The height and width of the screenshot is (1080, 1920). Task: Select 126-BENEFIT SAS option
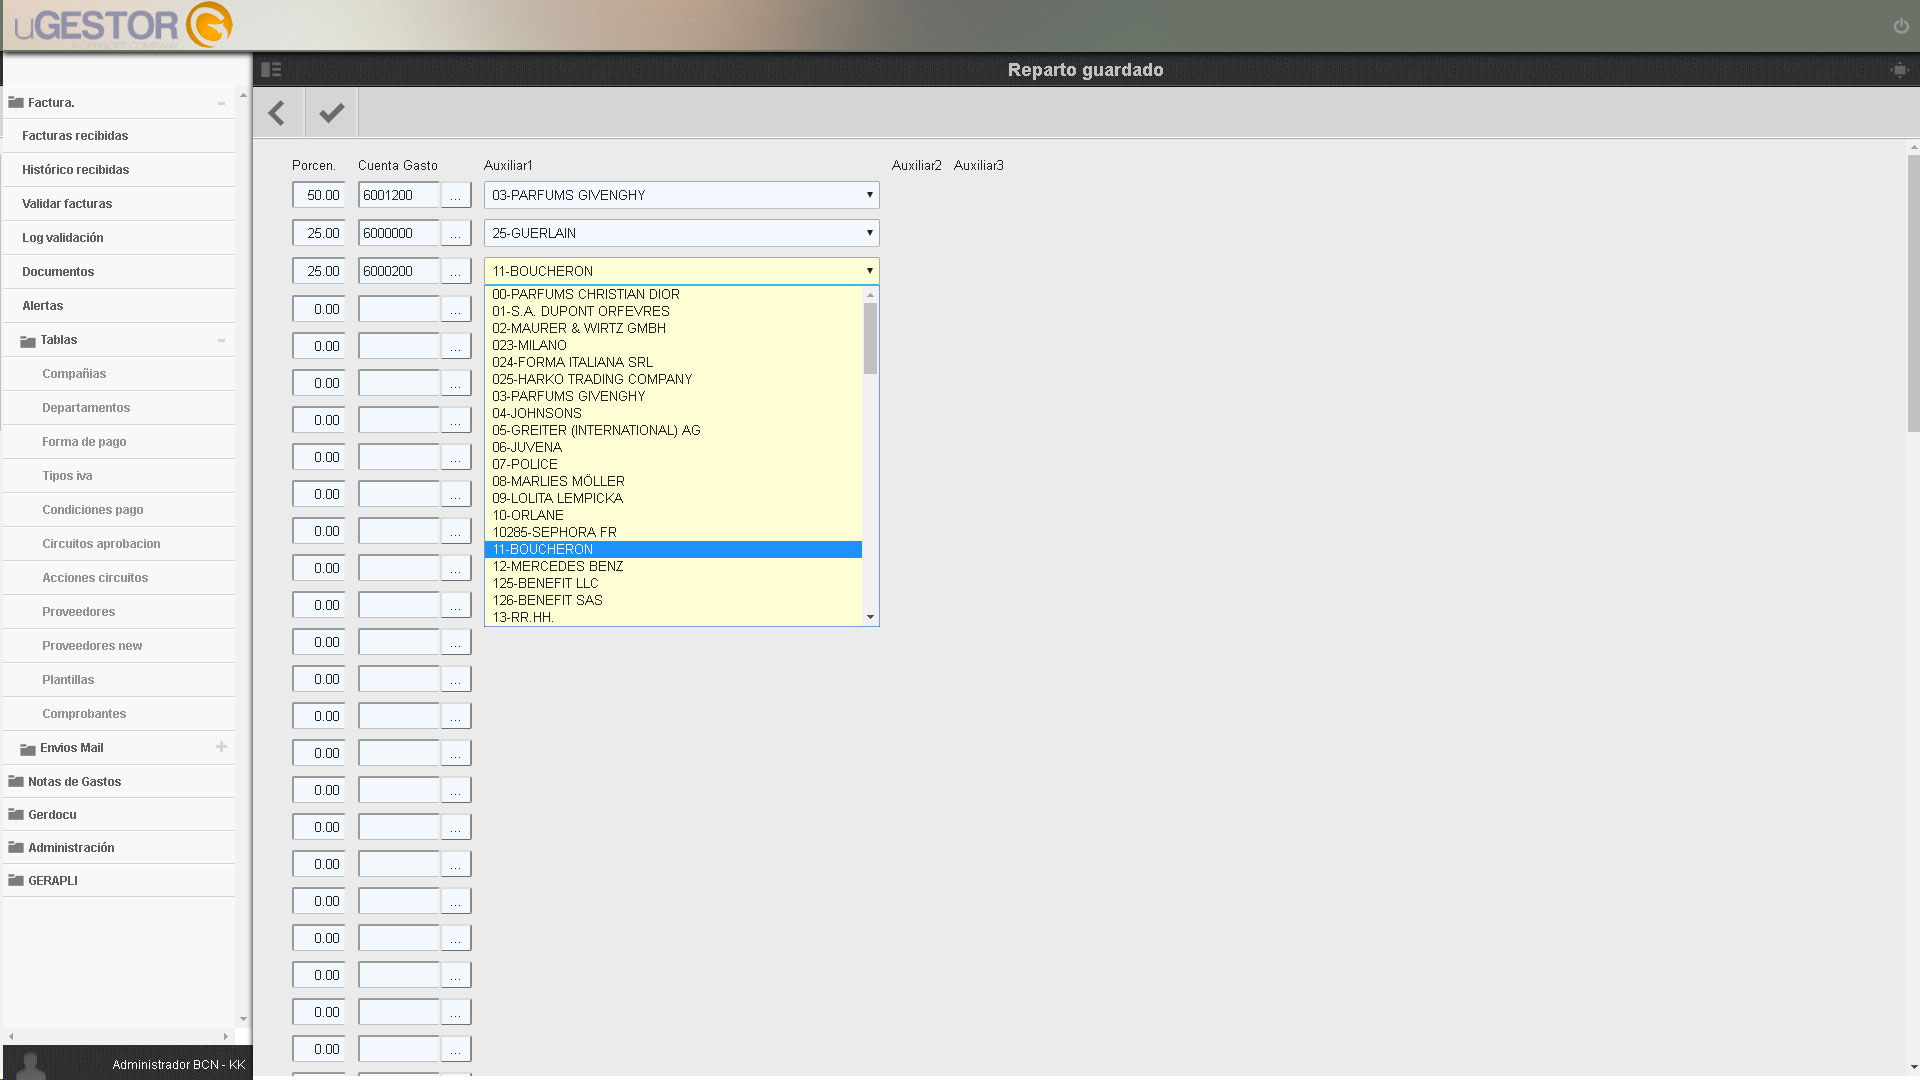pyautogui.click(x=673, y=600)
